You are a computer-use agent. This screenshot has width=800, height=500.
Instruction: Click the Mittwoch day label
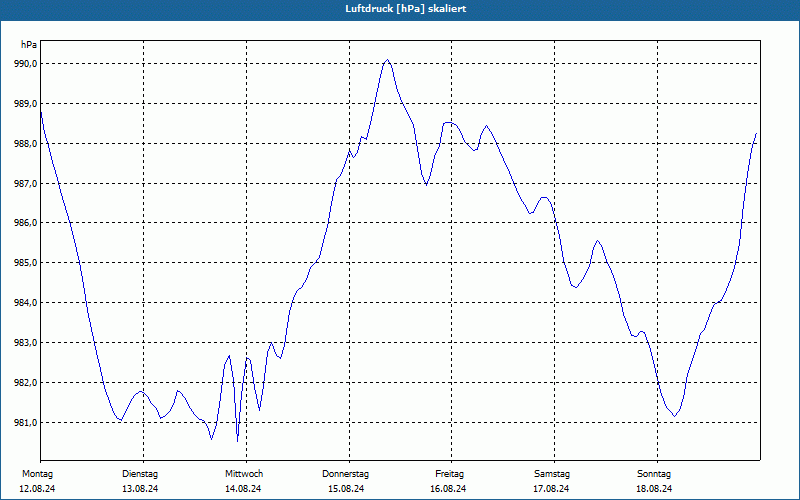tap(244, 474)
